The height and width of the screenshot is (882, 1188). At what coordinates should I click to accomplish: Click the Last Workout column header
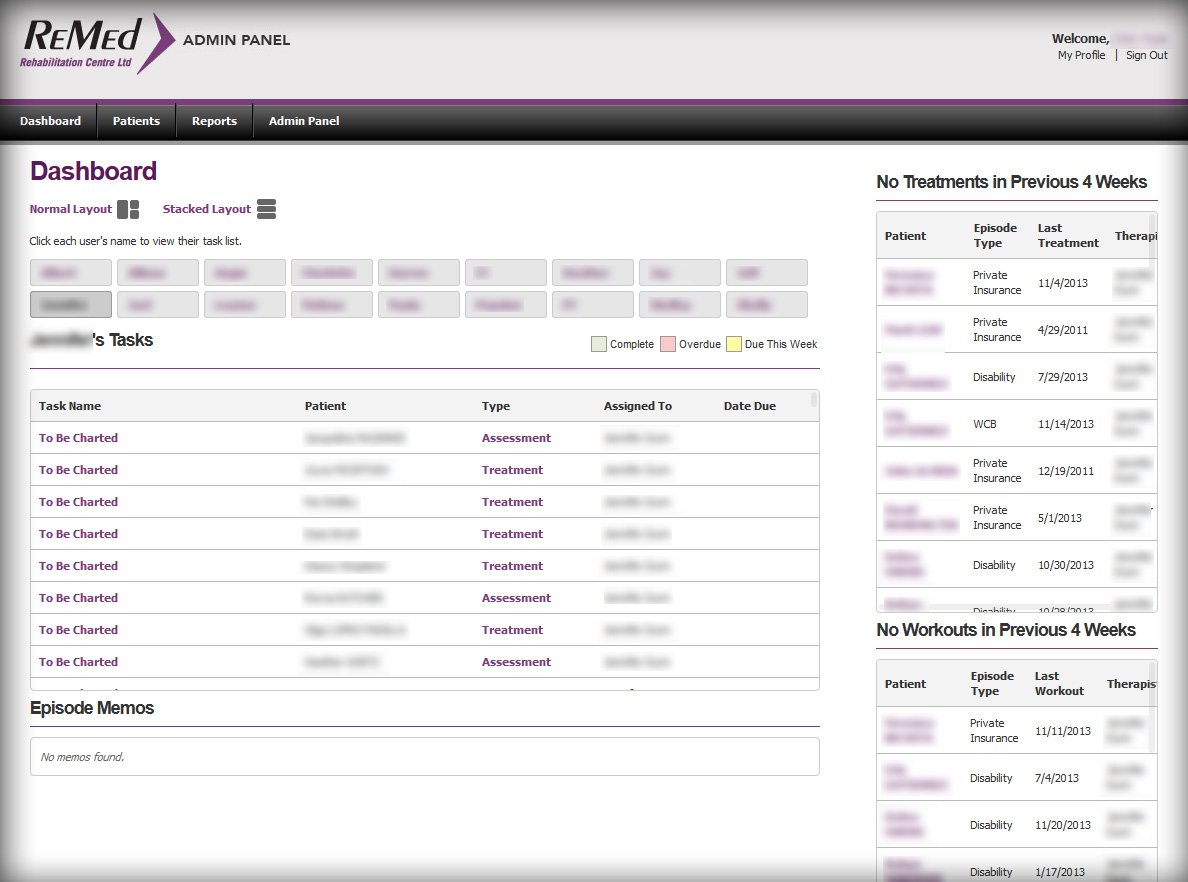[x=1059, y=683]
